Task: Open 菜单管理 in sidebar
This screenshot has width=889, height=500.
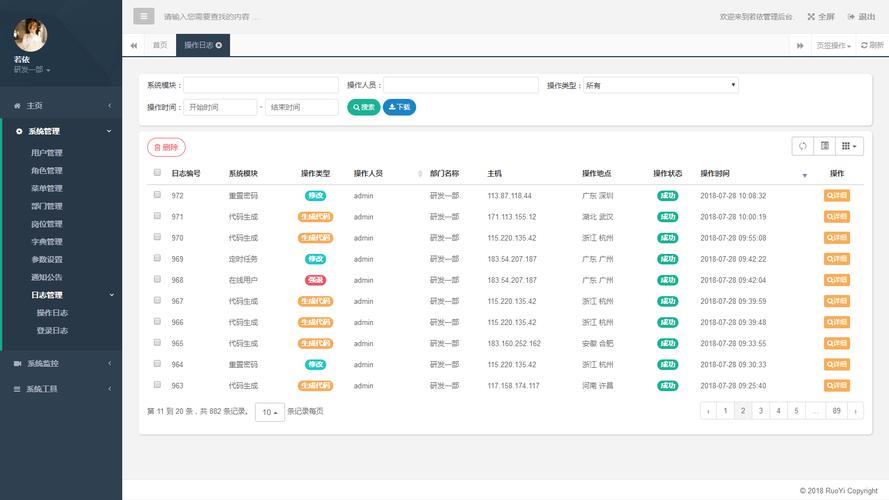Action: click(x=46, y=188)
